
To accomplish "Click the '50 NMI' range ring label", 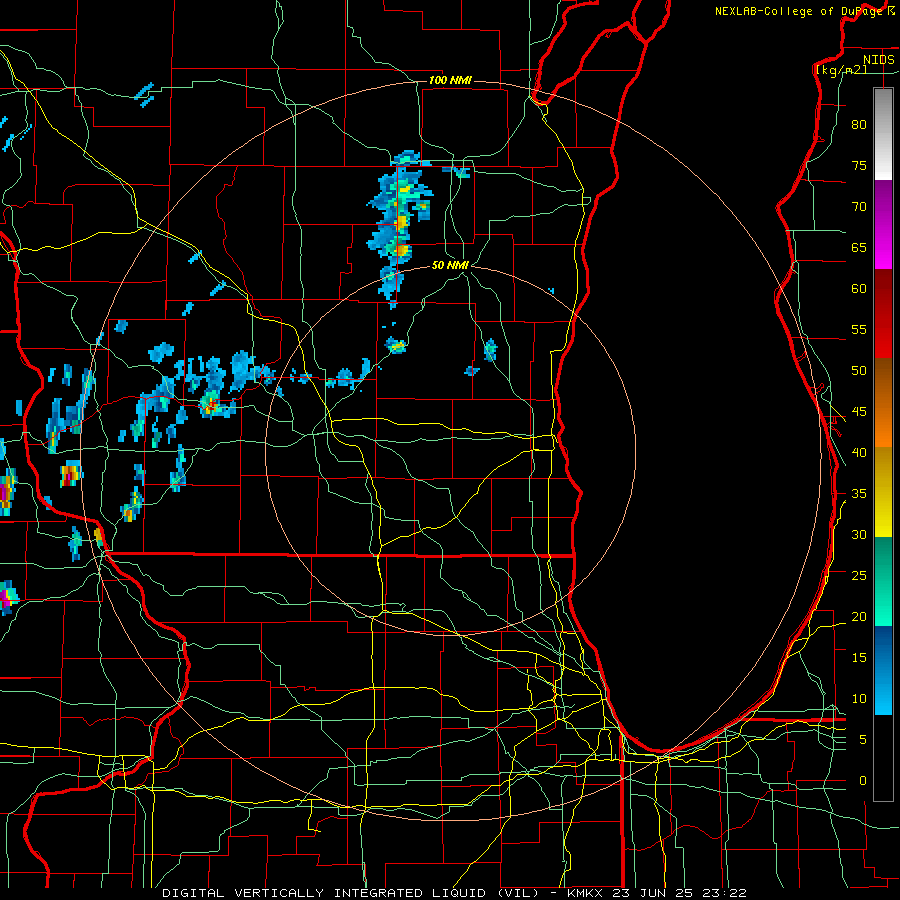I will pos(451,265).
